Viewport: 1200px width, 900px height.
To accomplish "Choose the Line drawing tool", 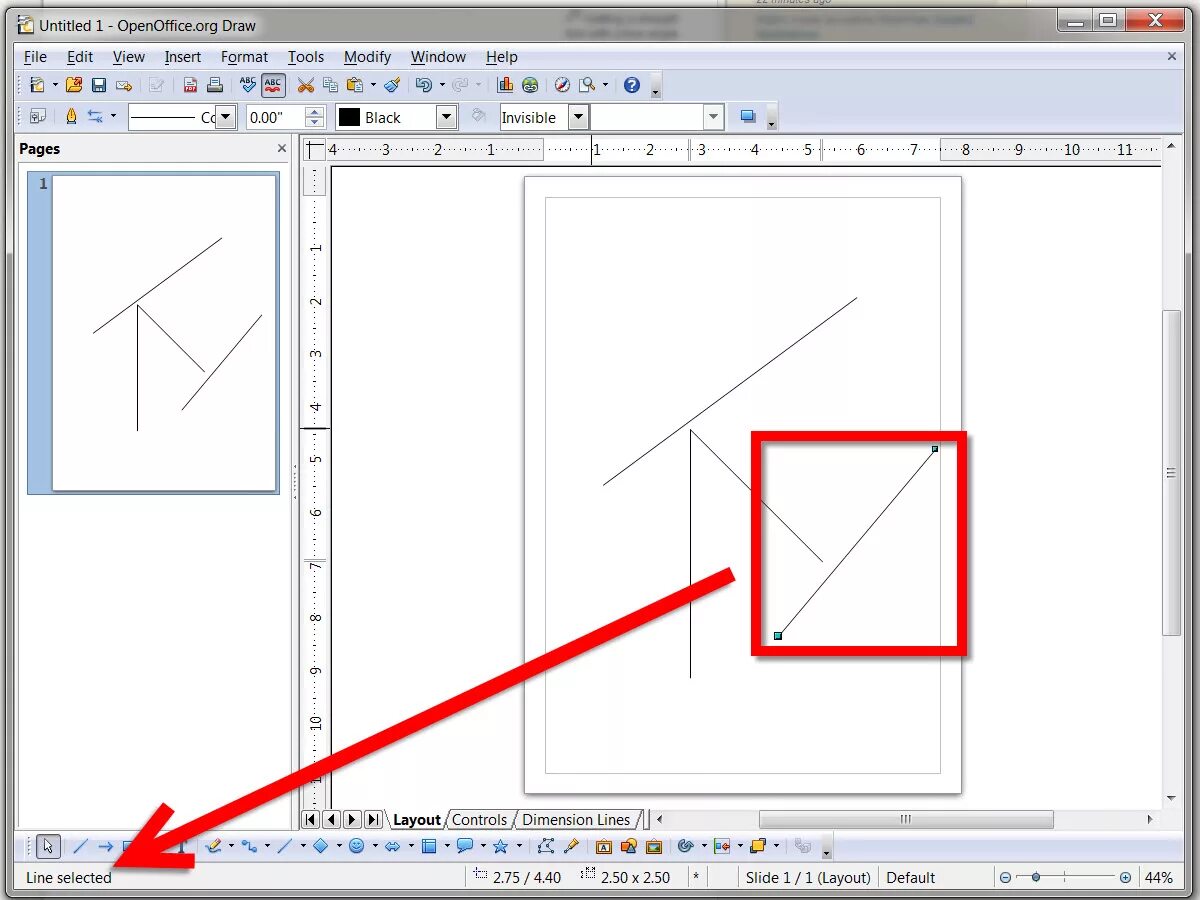I will point(80,846).
